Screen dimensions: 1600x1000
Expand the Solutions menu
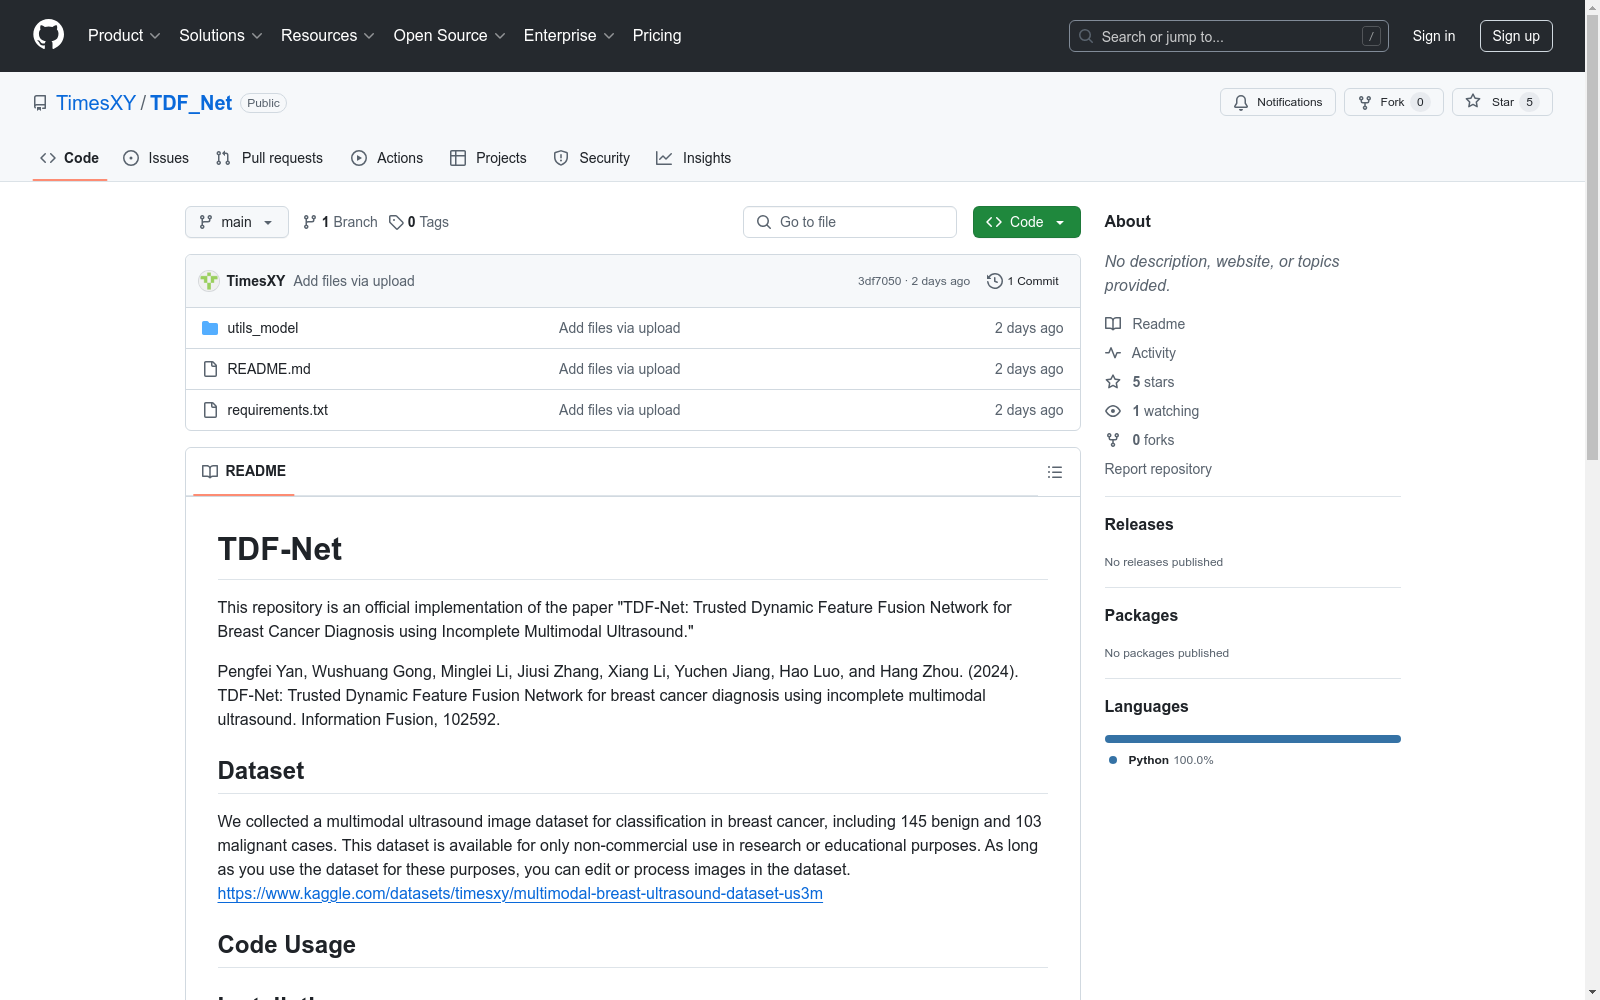pyautogui.click(x=221, y=35)
